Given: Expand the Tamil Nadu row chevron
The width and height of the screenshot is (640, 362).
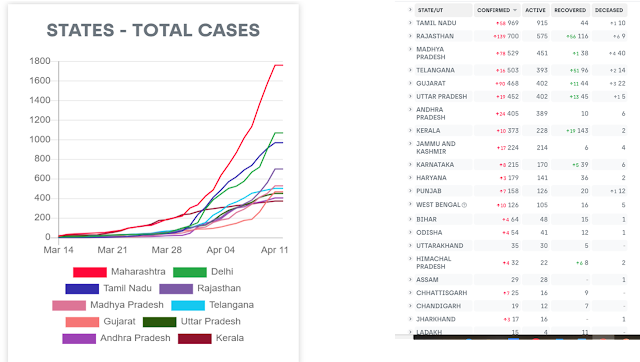Looking at the screenshot, I should point(410,23).
